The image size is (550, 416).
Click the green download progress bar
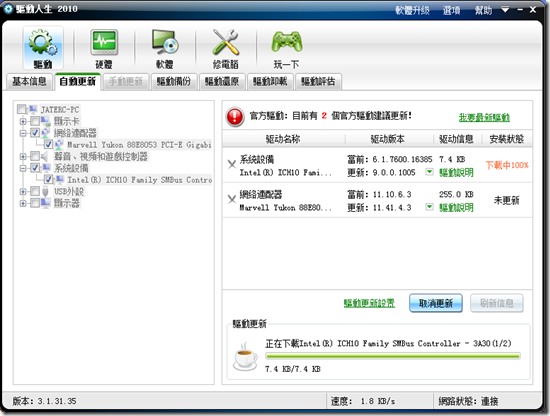click(393, 356)
